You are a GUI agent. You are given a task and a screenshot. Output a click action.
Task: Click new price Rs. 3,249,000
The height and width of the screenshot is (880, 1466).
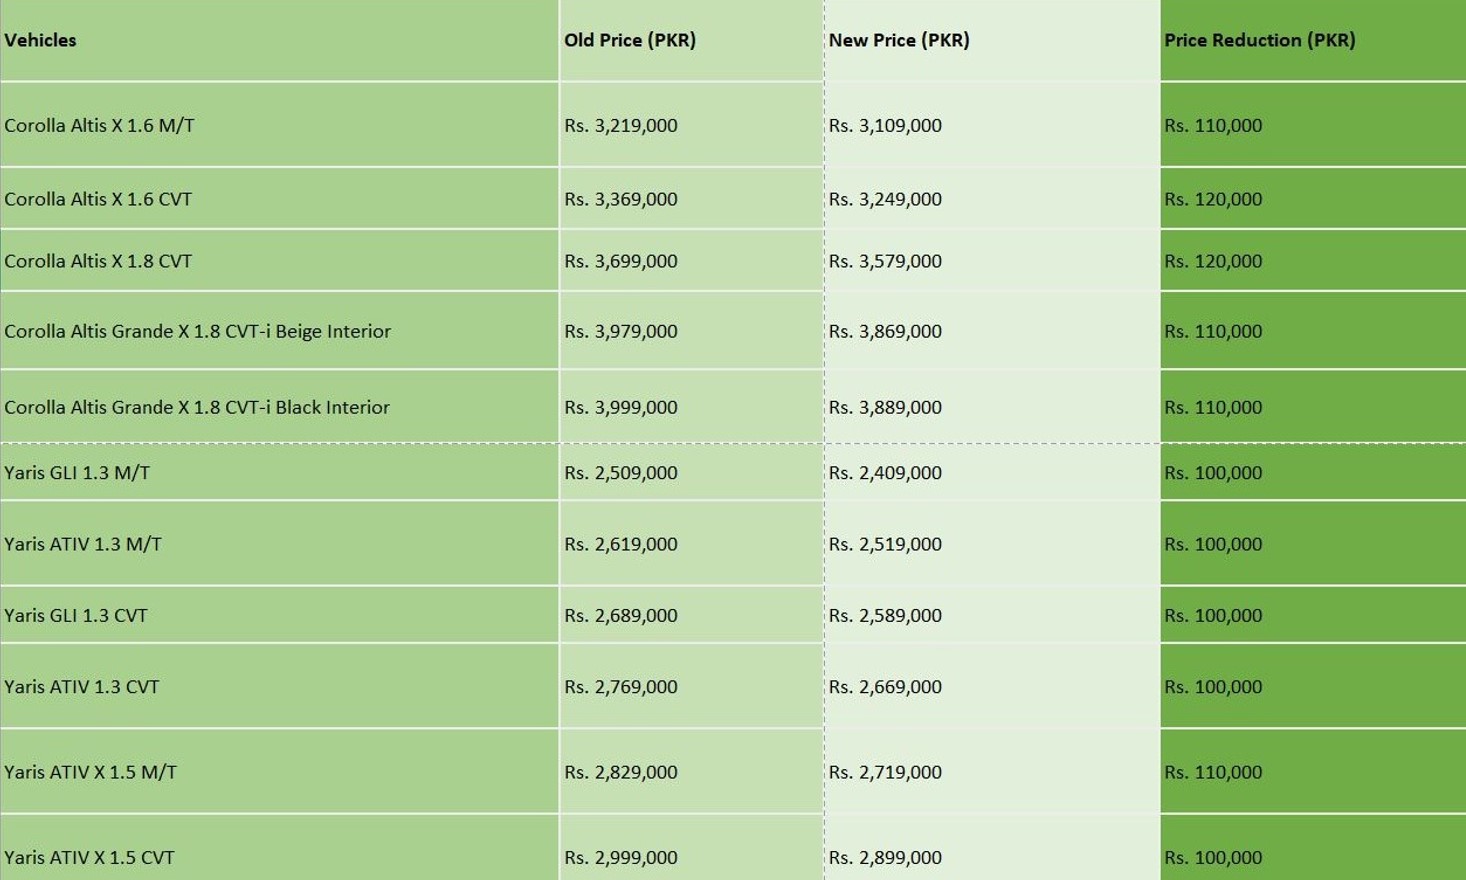click(x=992, y=199)
